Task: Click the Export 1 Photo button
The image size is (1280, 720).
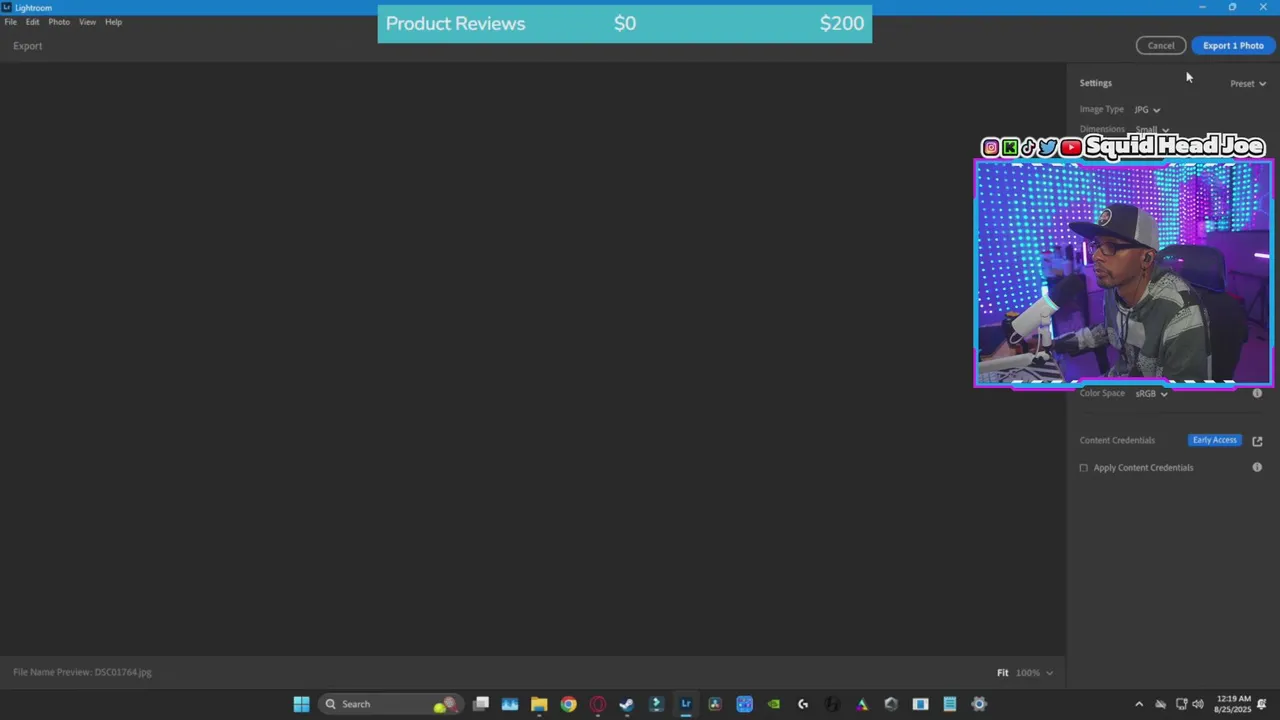Action: coord(1233,45)
